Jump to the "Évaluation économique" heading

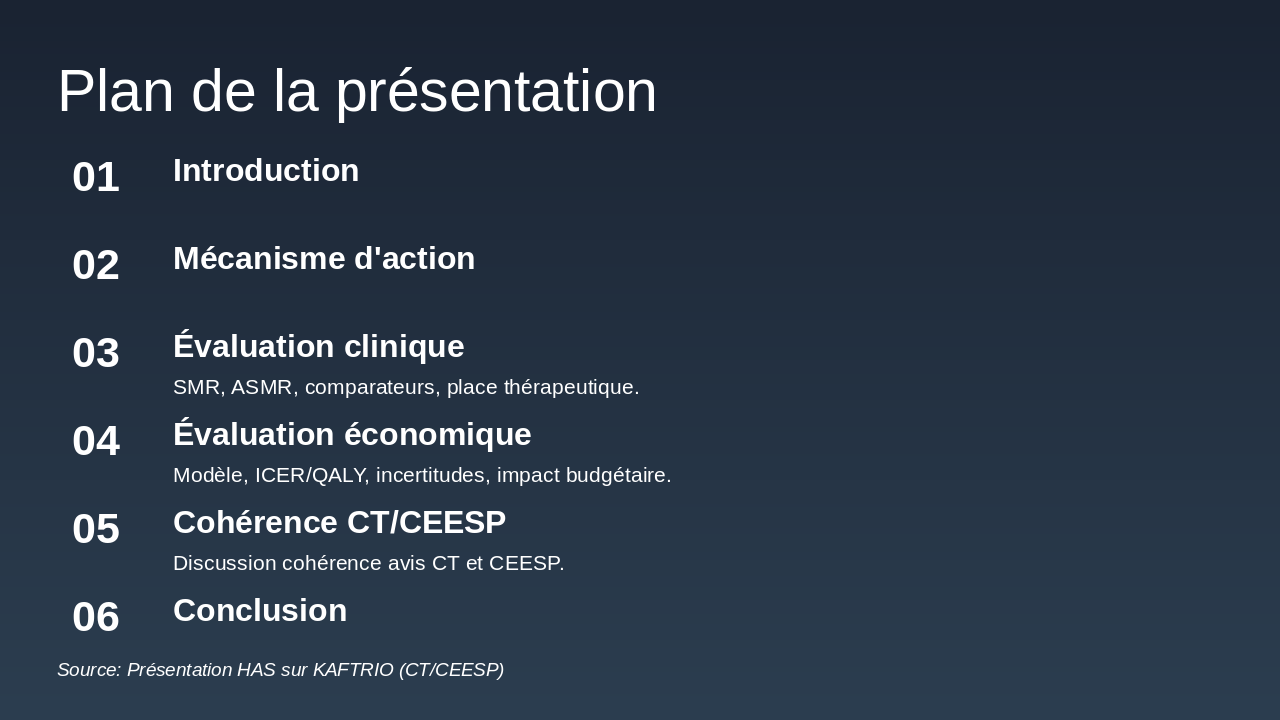click(352, 435)
